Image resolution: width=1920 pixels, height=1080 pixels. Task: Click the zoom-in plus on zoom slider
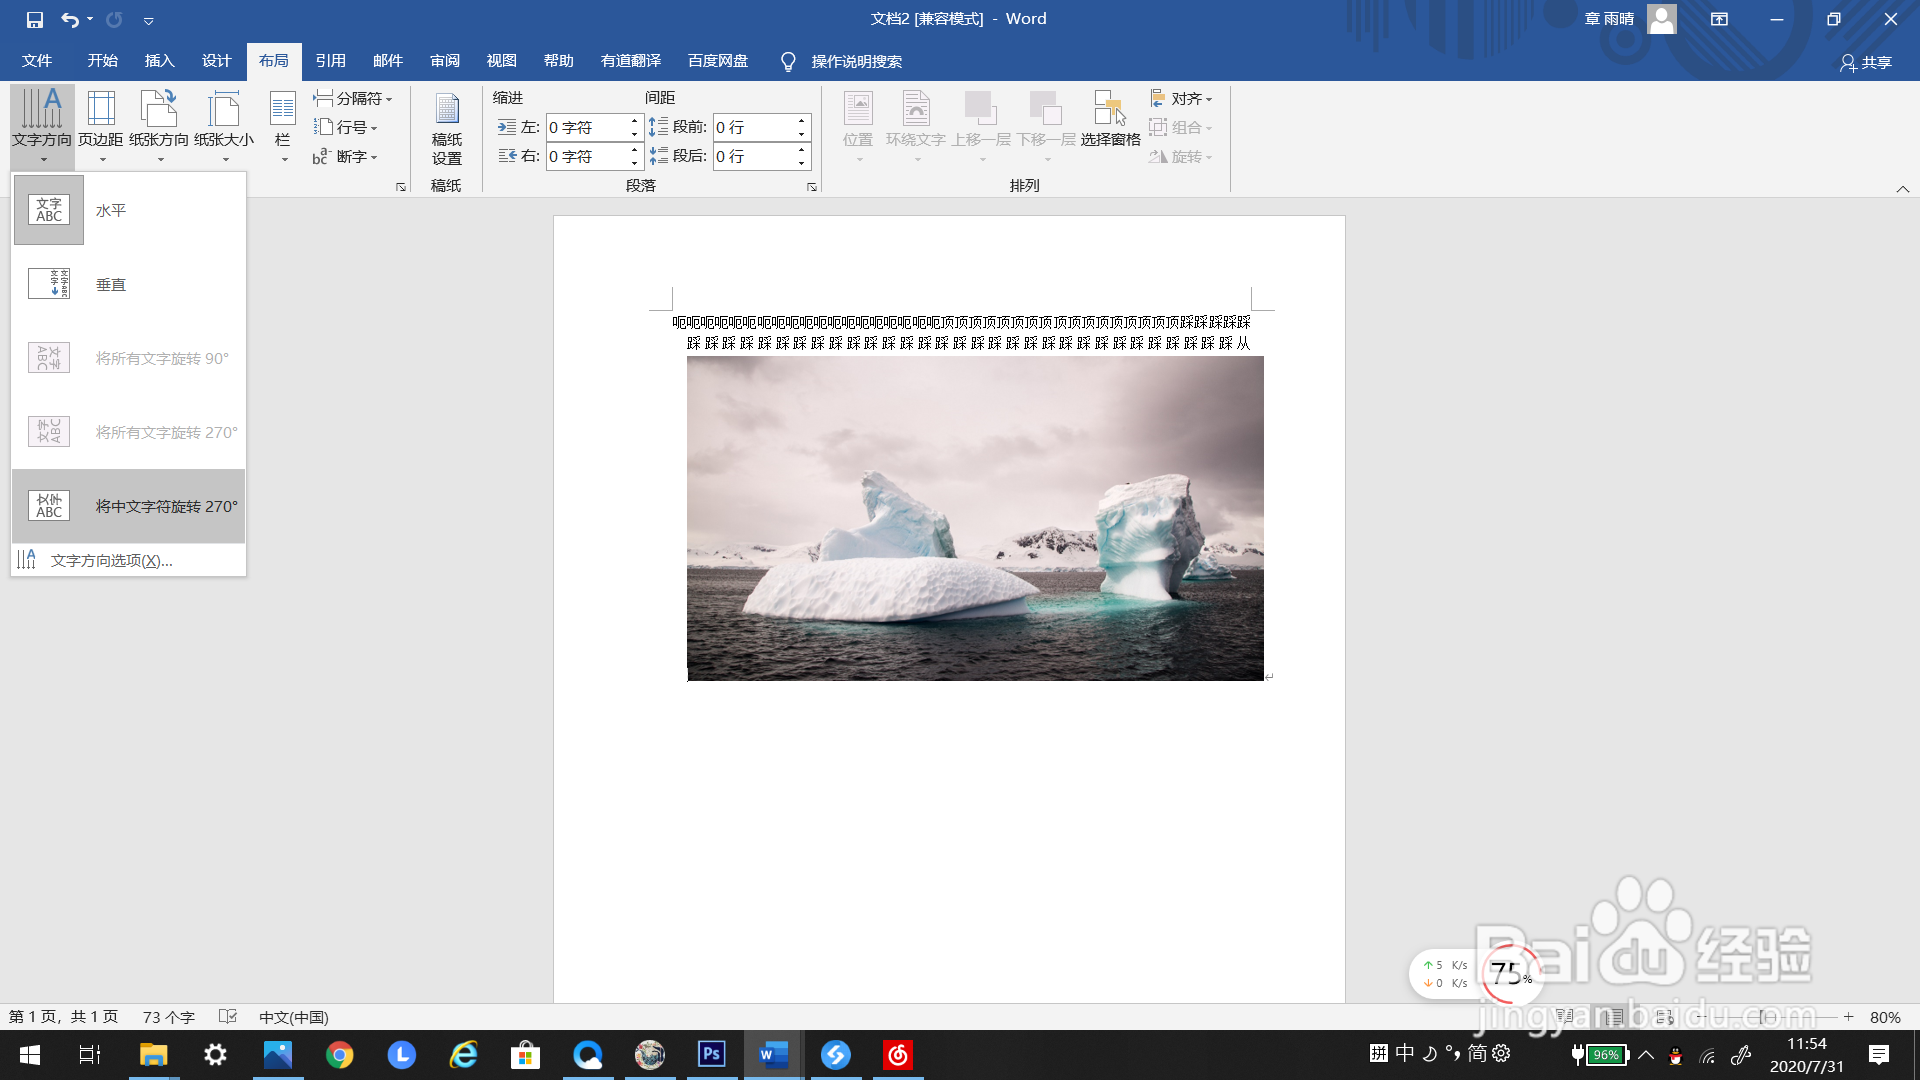pos(1849,1016)
